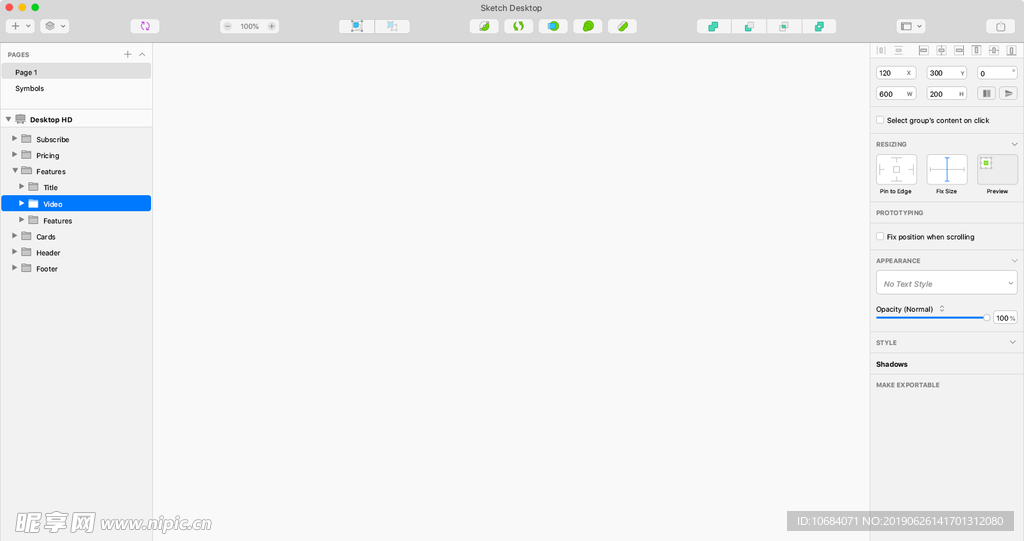Click the Export icon in the toolbar
Image resolution: width=1024 pixels, height=541 pixels.
pyautogui.click(x=1000, y=26)
